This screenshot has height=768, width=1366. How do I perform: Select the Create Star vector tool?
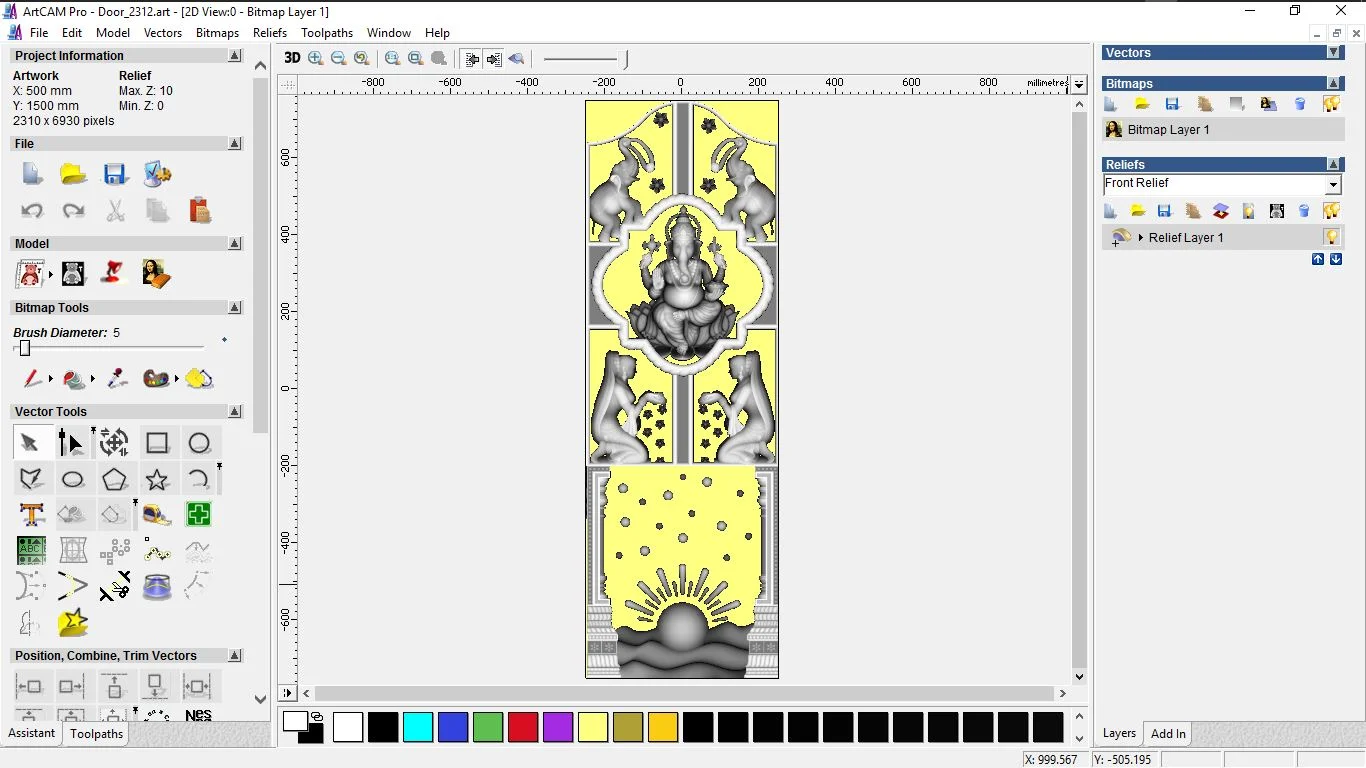157,479
